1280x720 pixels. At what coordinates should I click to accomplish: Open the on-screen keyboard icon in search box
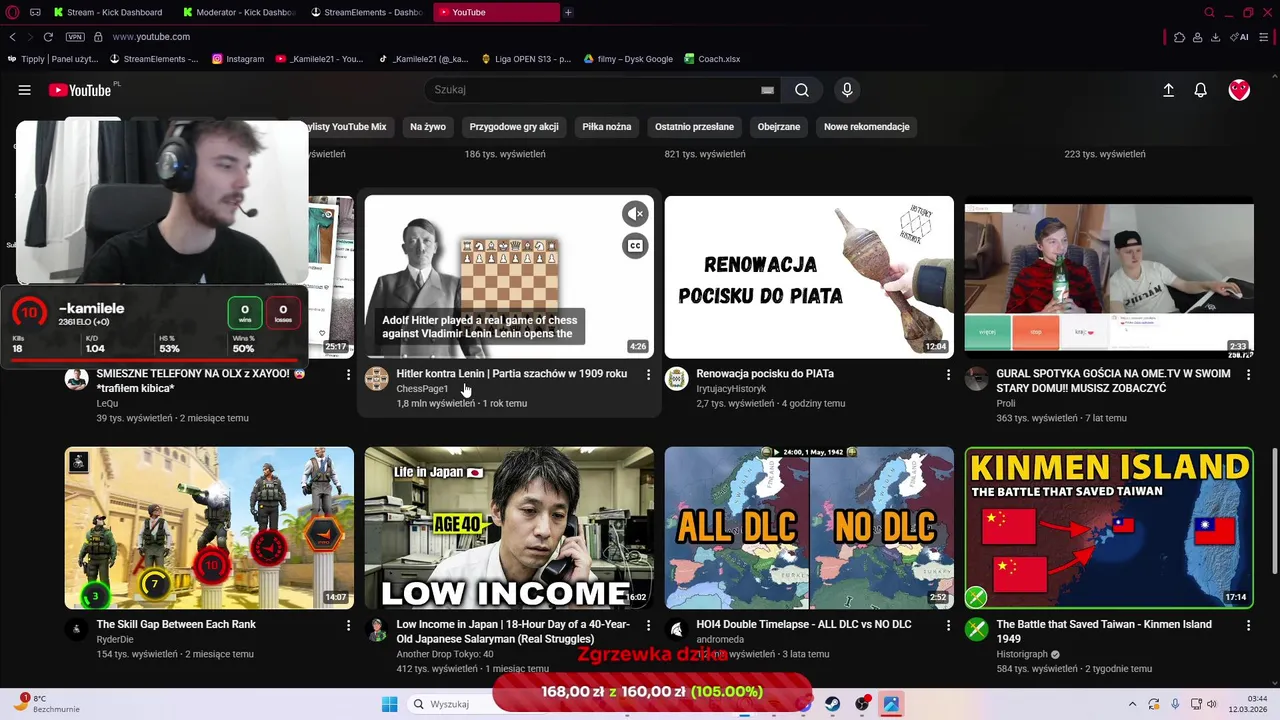click(x=767, y=90)
